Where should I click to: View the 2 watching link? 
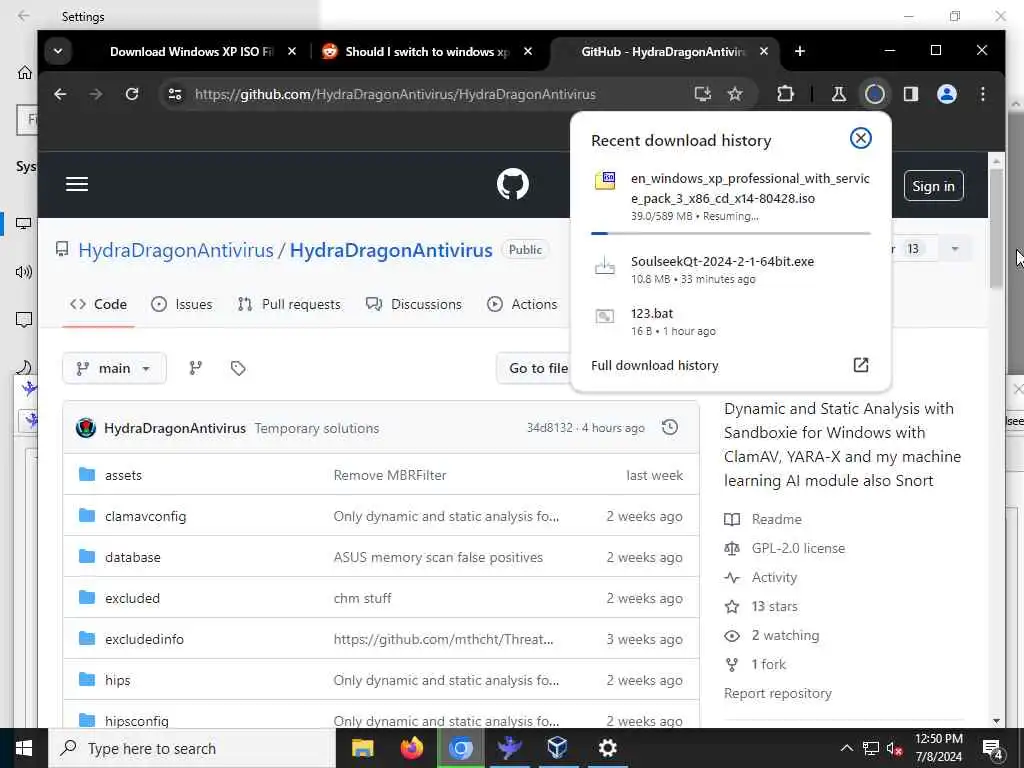785,635
